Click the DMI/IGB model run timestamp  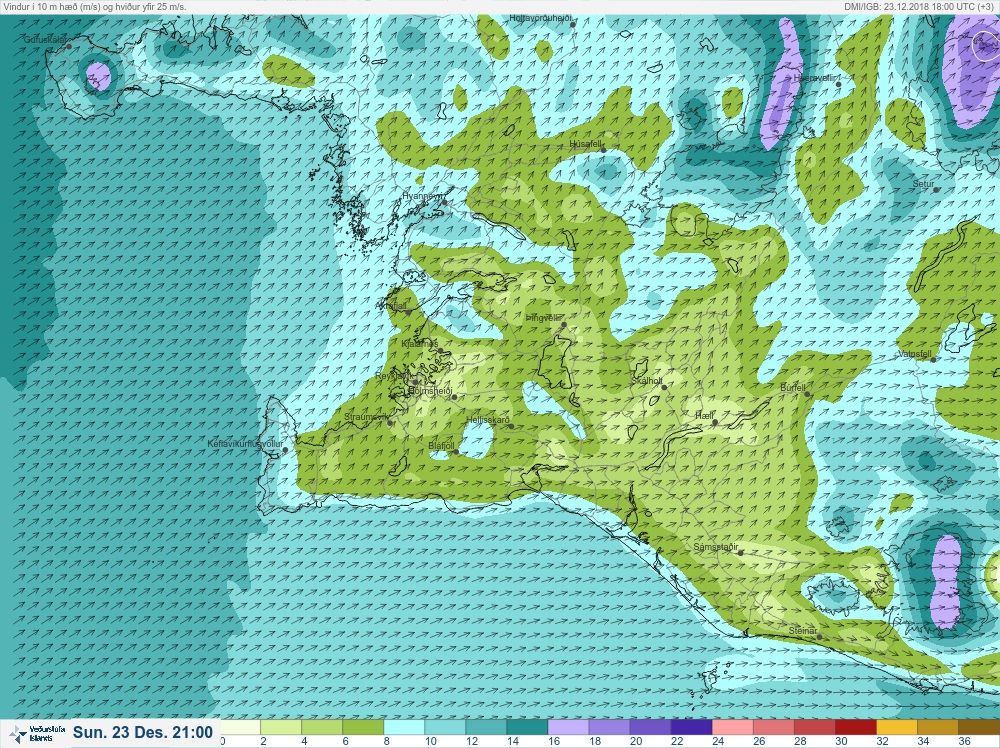(920, 6)
